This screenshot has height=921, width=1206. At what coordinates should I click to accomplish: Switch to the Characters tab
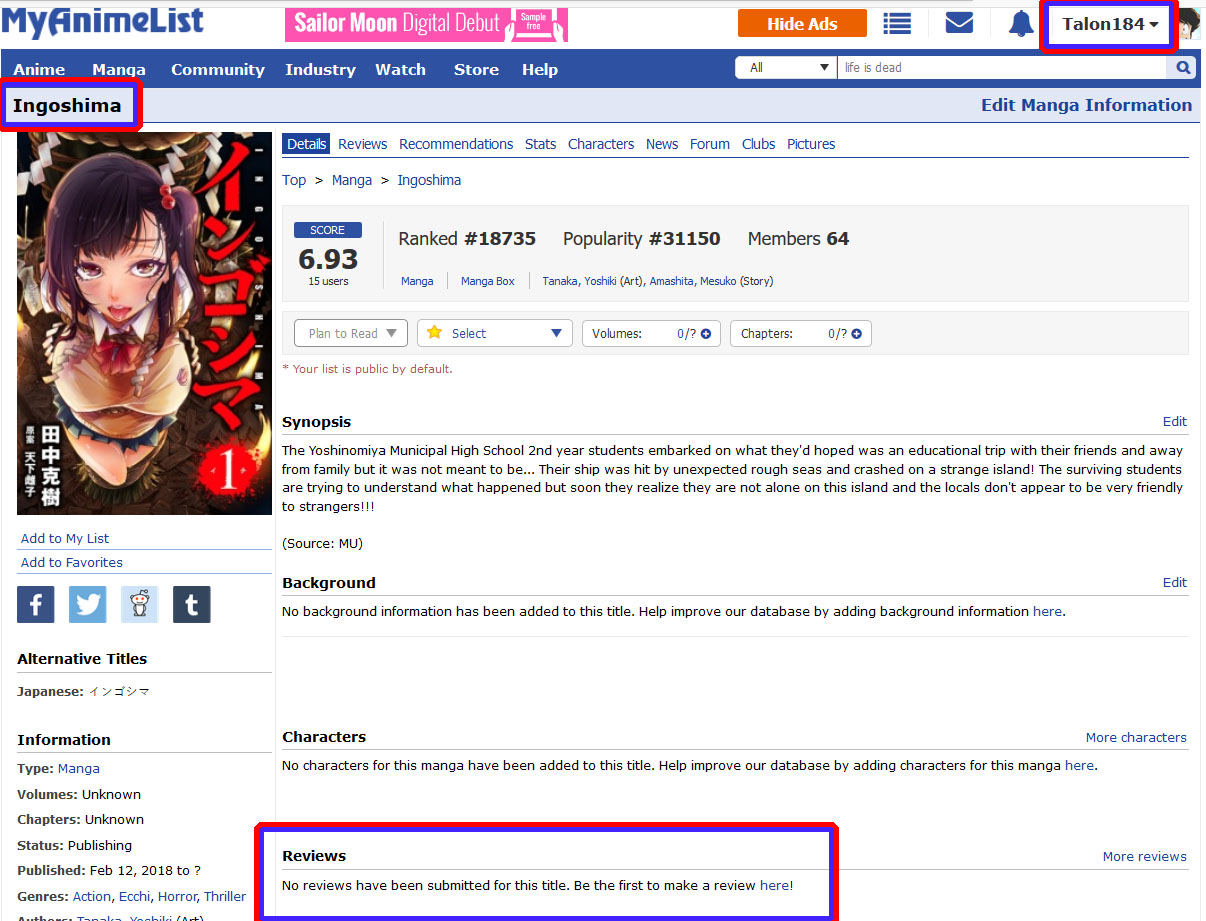(600, 144)
